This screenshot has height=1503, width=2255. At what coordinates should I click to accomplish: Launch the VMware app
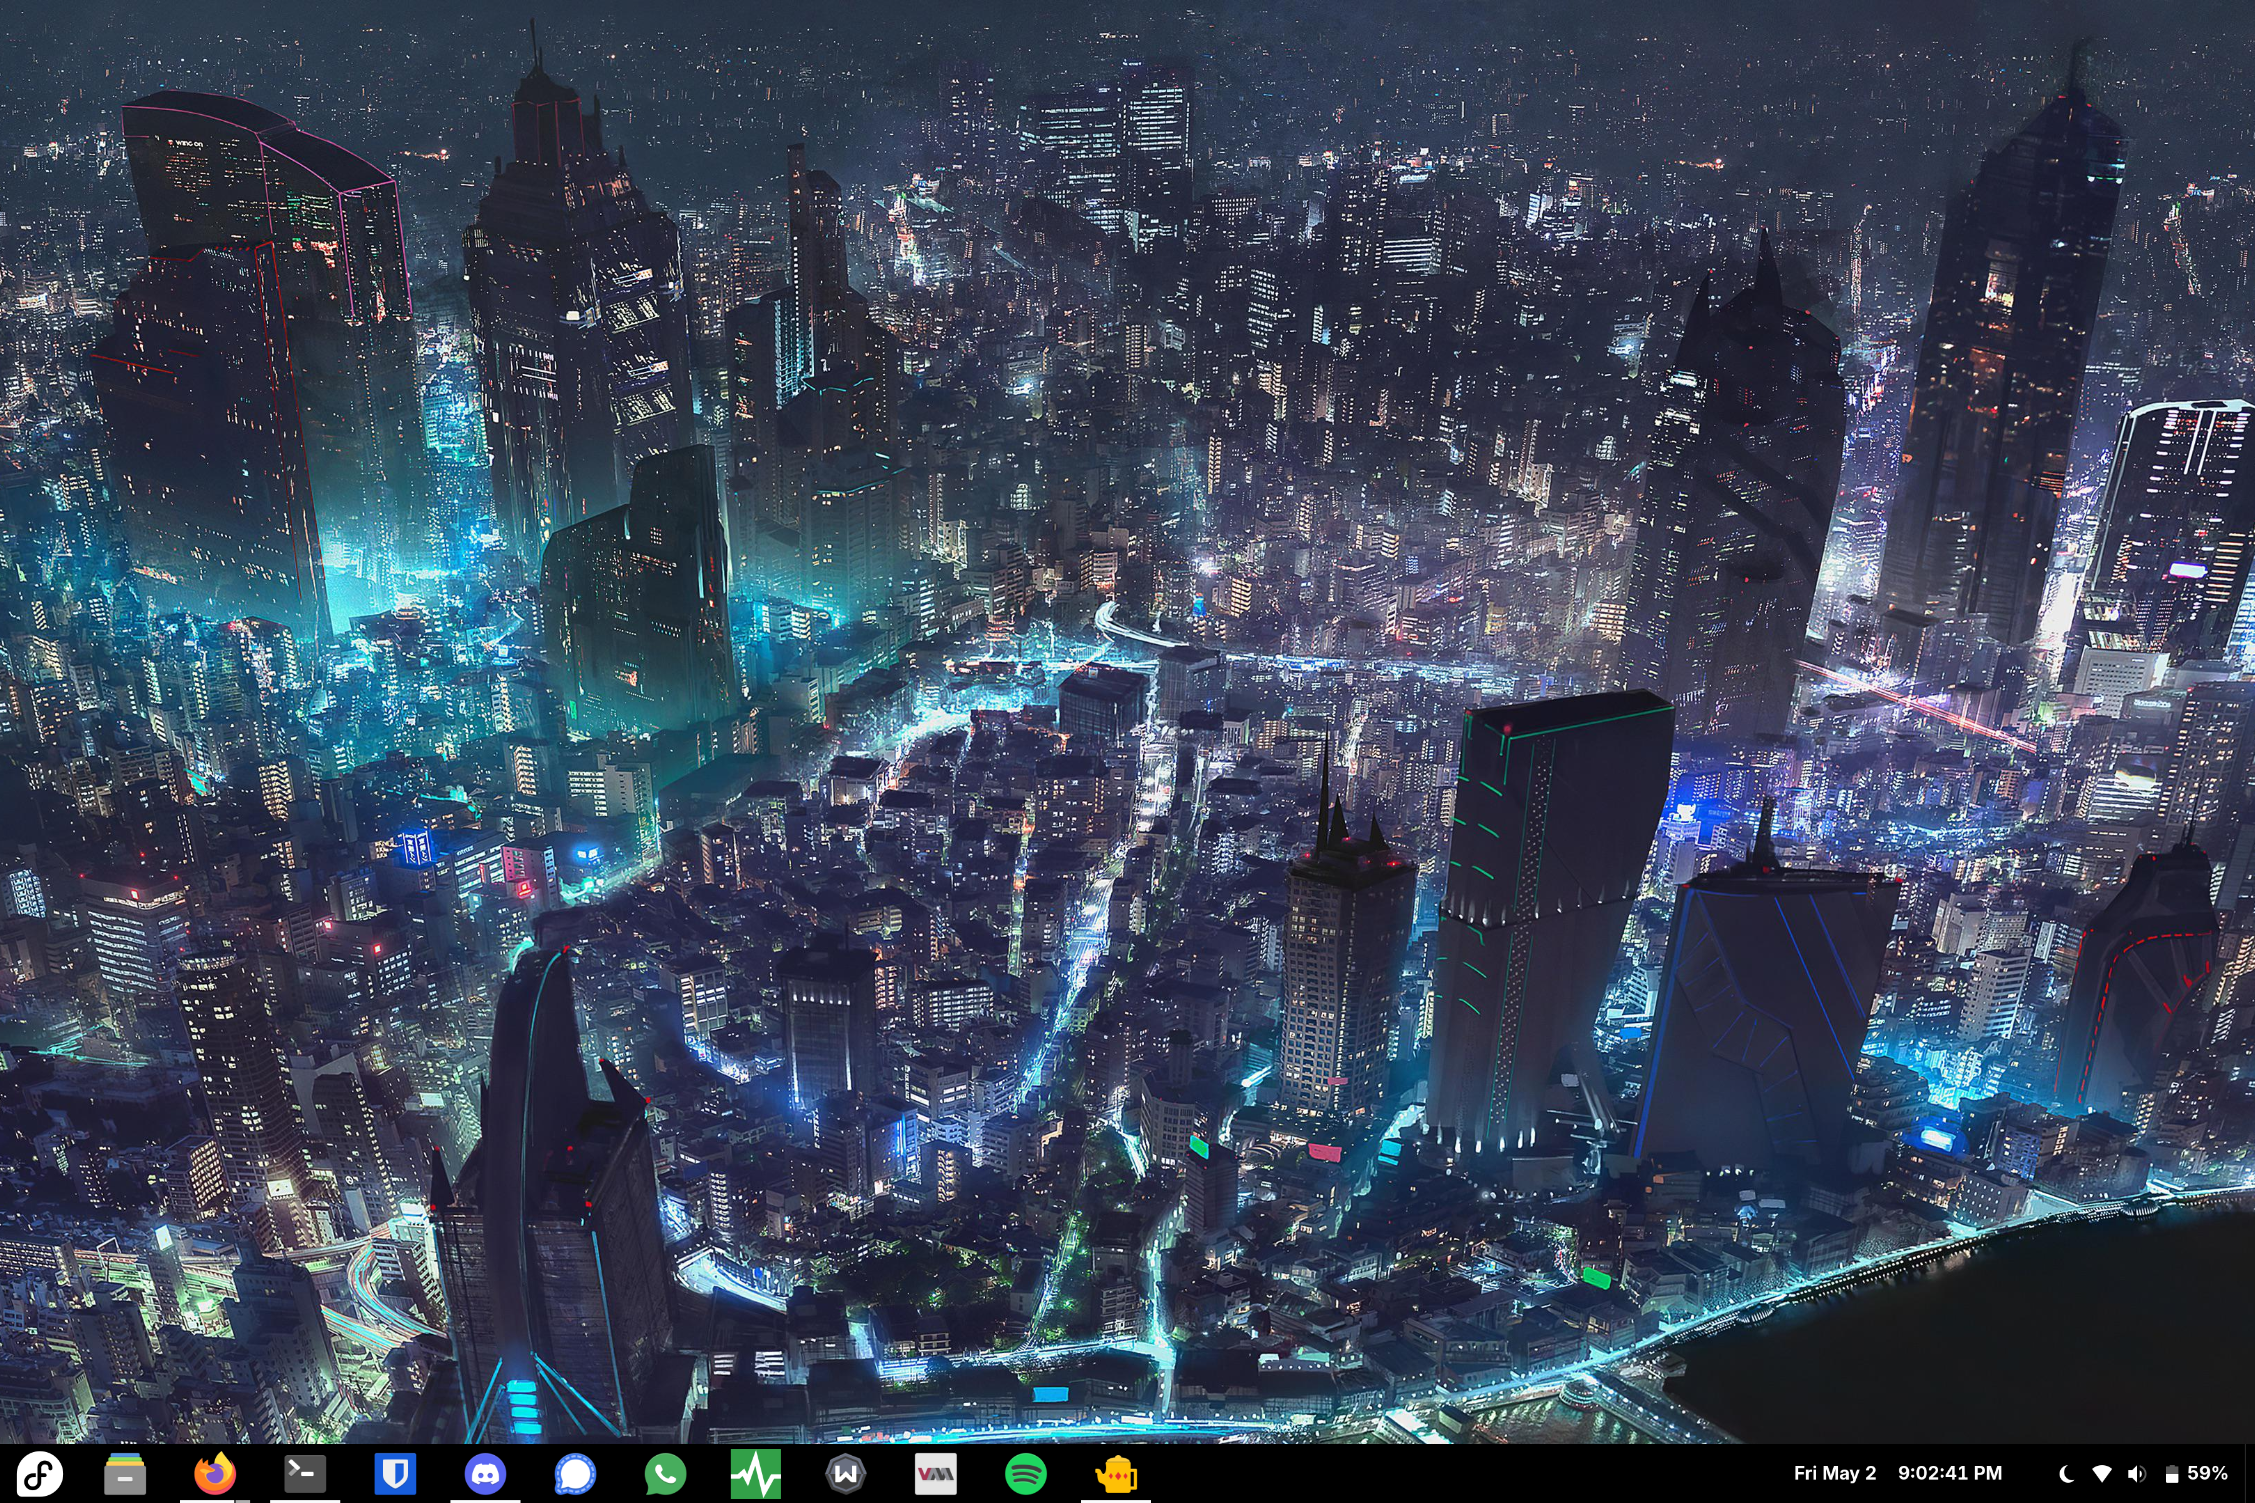(x=936, y=1473)
